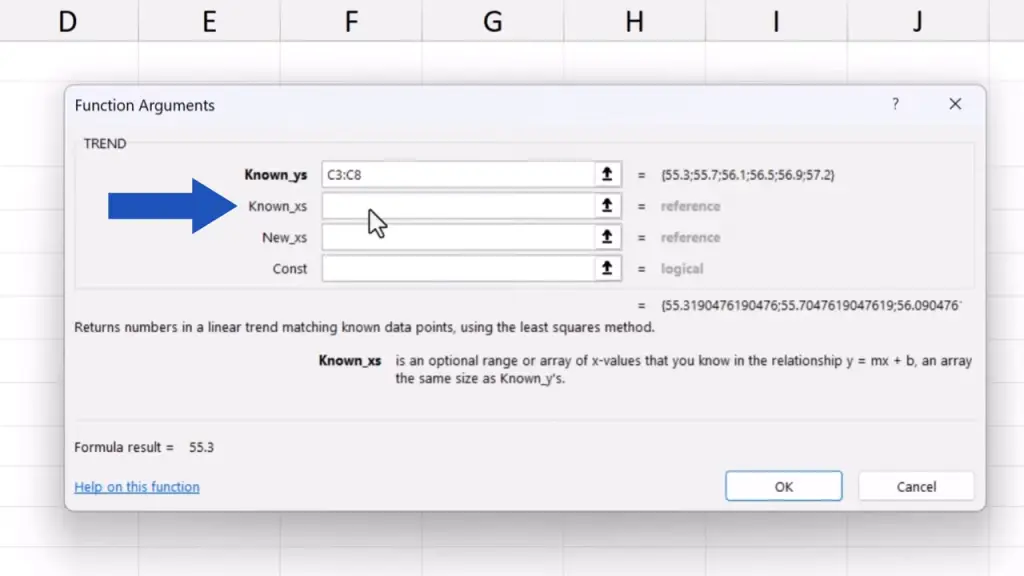Close the Function Arguments dialog
1024x576 pixels.
pos(955,104)
